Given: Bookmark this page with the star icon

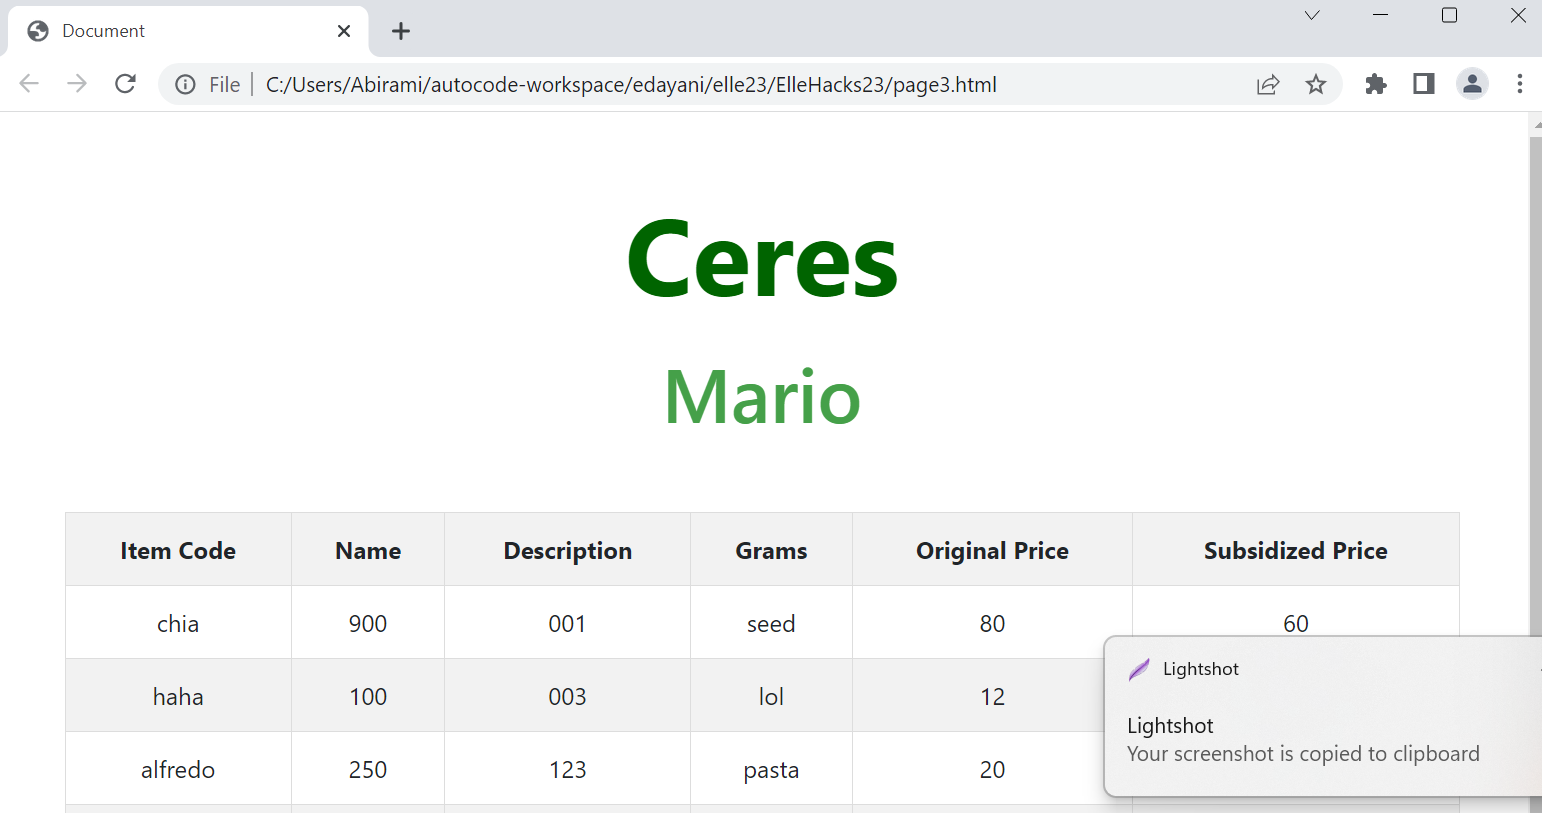Looking at the screenshot, I should point(1316,85).
